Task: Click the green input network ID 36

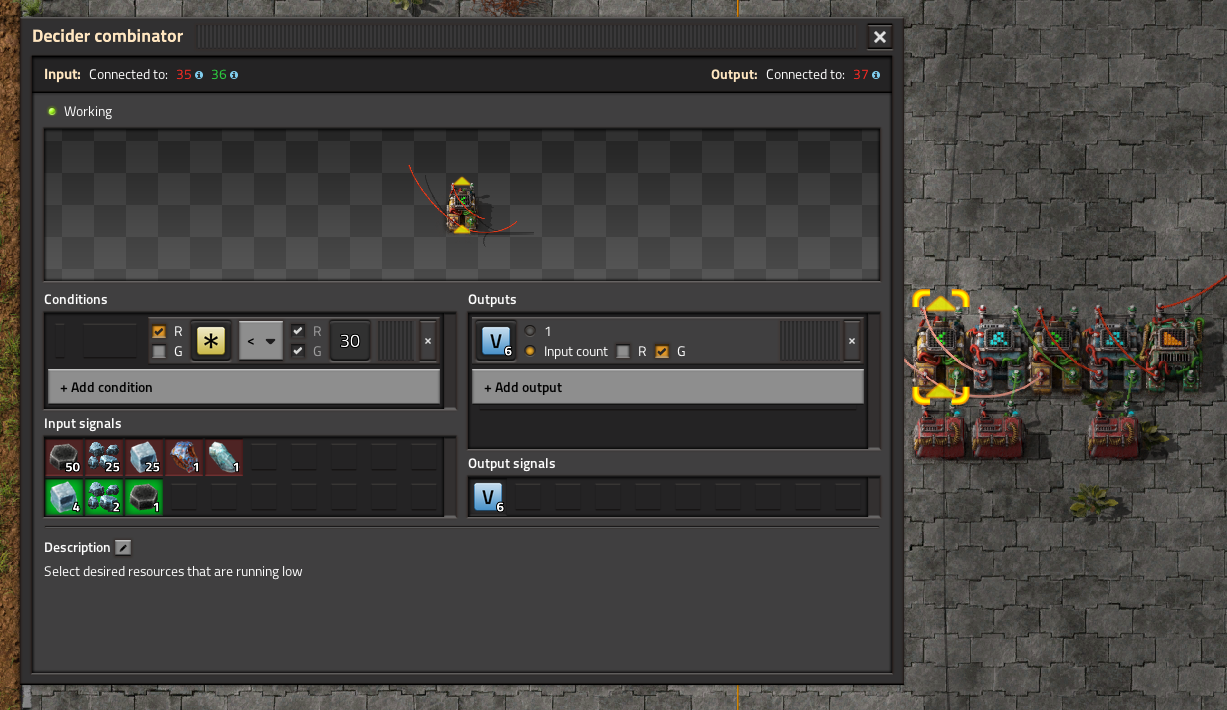Action: (x=219, y=75)
